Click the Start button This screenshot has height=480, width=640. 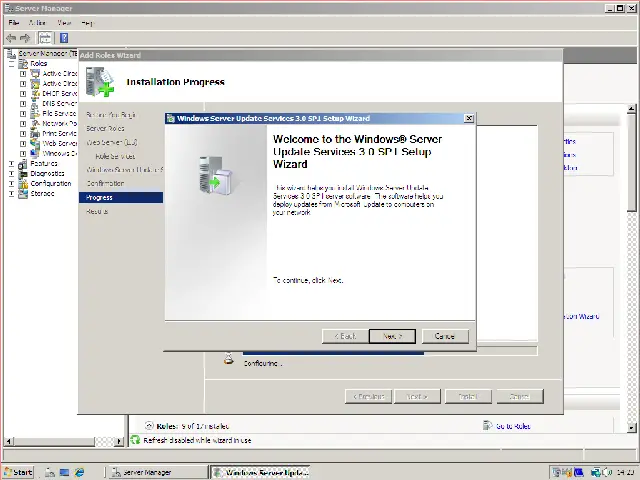pyautogui.click(x=18, y=472)
